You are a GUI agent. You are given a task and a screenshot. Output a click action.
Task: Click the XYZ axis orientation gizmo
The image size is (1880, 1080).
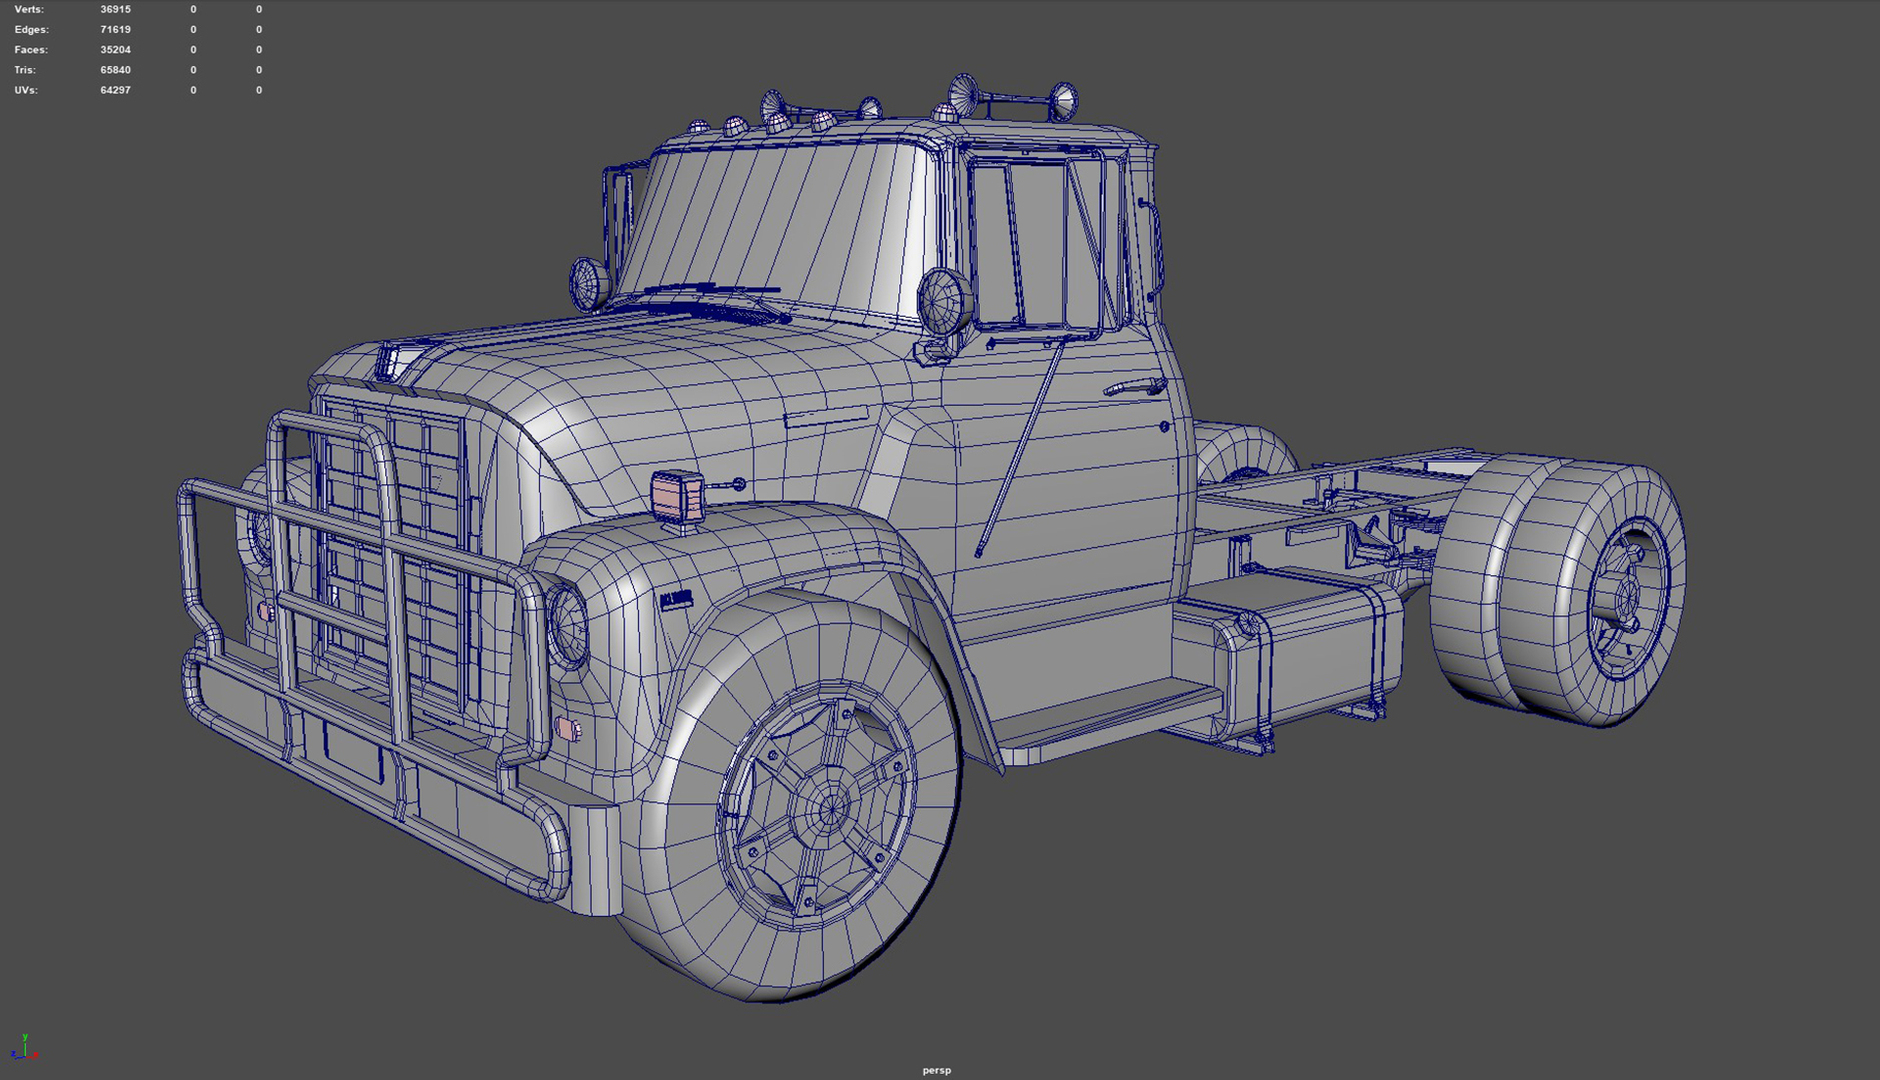point(24,1047)
